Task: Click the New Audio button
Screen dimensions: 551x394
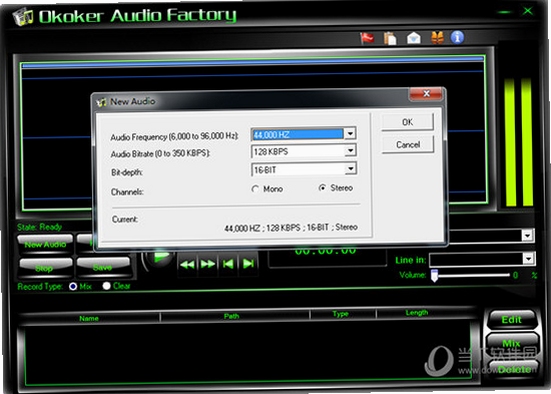Action: pyautogui.click(x=45, y=244)
